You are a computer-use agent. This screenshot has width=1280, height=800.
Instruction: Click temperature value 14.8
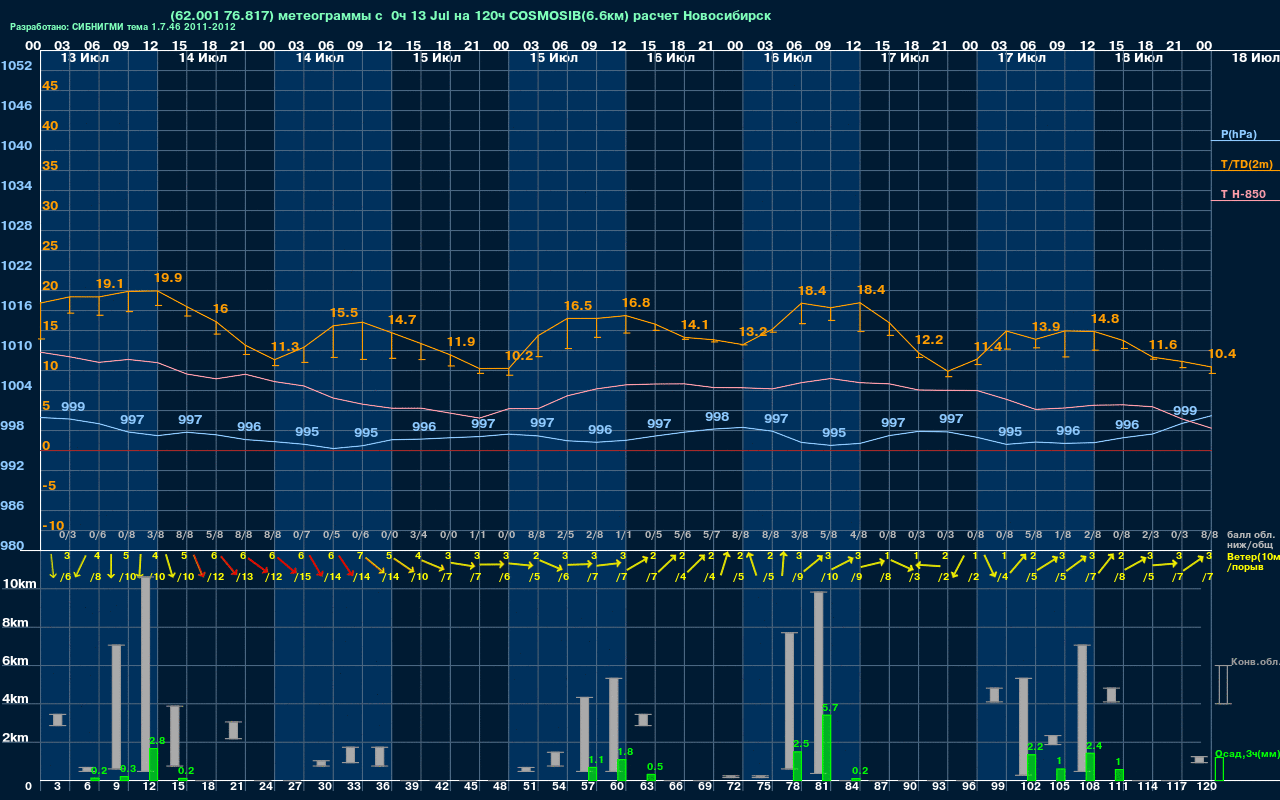[1105, 319]
